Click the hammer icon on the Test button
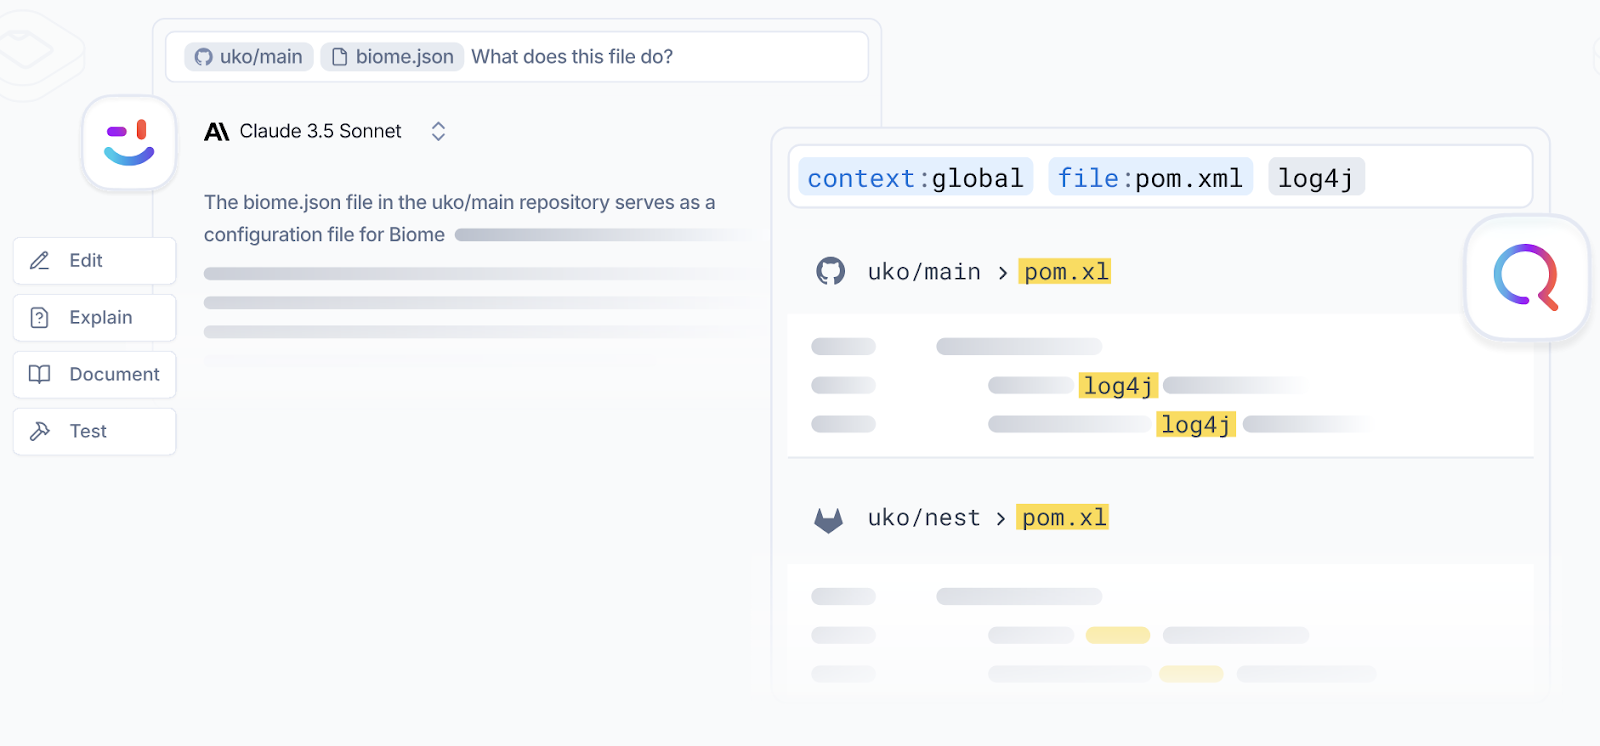Screen dimensions: 1600x746 [40, 431]
